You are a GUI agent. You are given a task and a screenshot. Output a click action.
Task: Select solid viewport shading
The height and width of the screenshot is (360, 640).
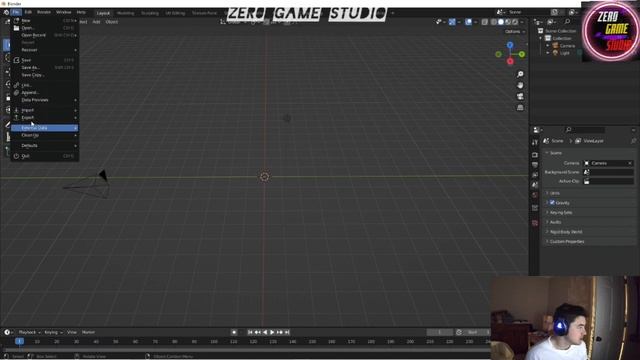(501, 22)
